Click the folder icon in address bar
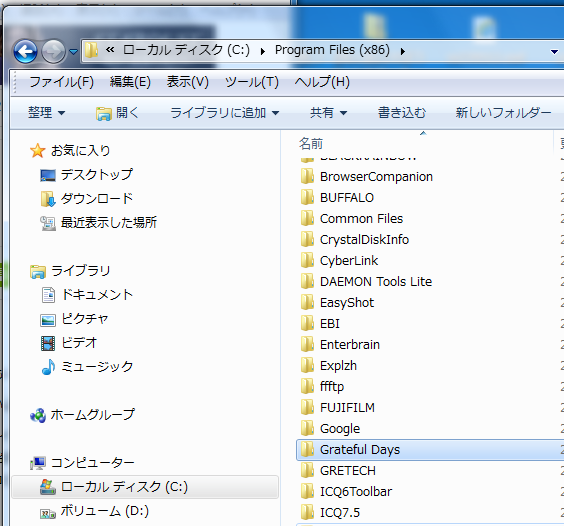564x526 pixels. (x=91, y=50)
